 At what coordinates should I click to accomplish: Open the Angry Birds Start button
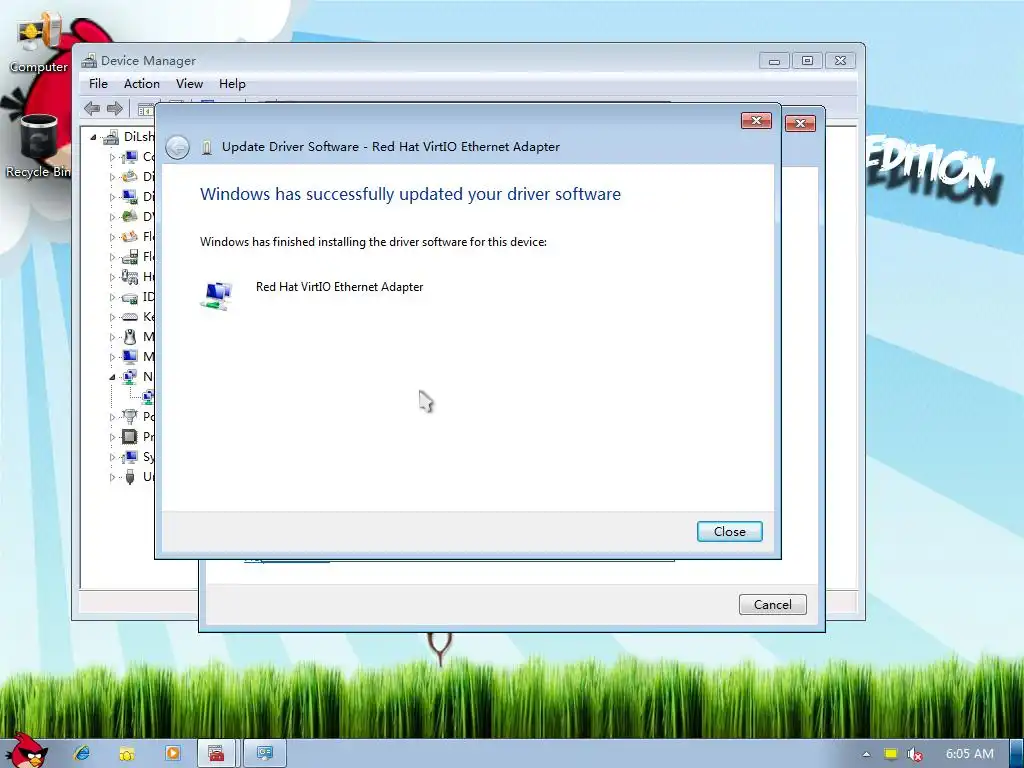[x=27, y=751]
